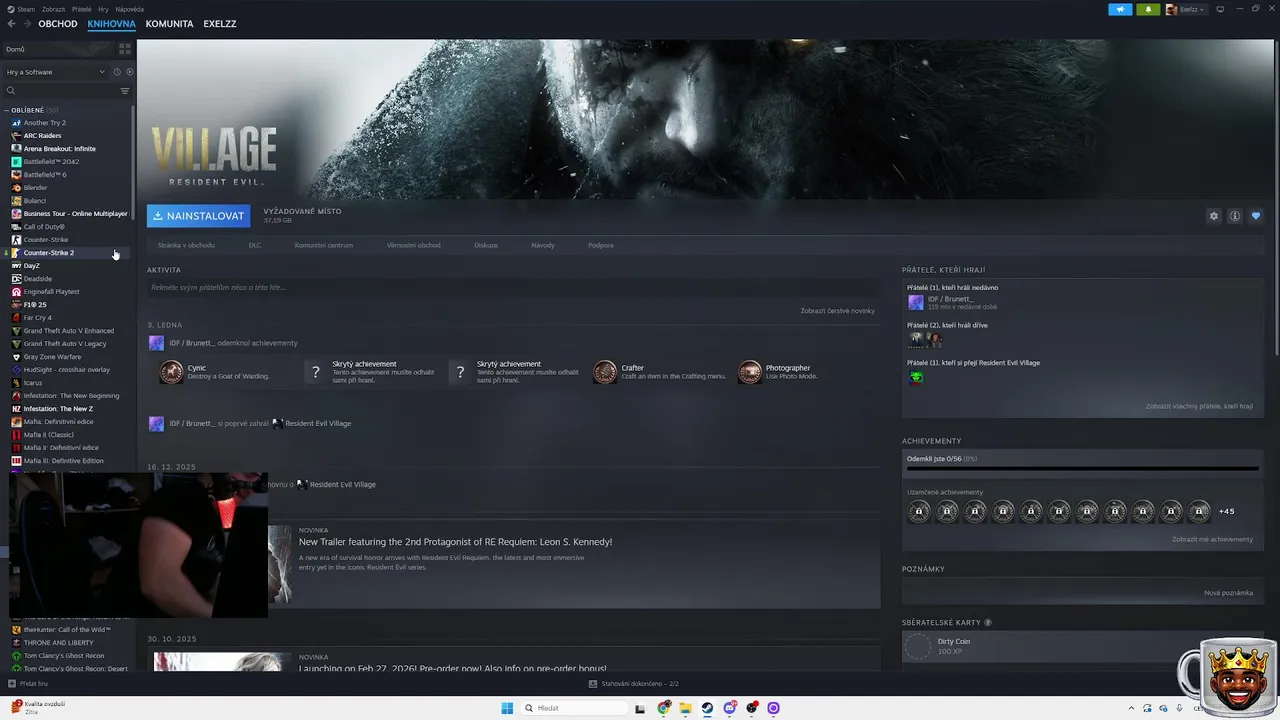Click the Windows taskbar search box
This screenshot has height=720, width=1280.
tap(575, 708)
